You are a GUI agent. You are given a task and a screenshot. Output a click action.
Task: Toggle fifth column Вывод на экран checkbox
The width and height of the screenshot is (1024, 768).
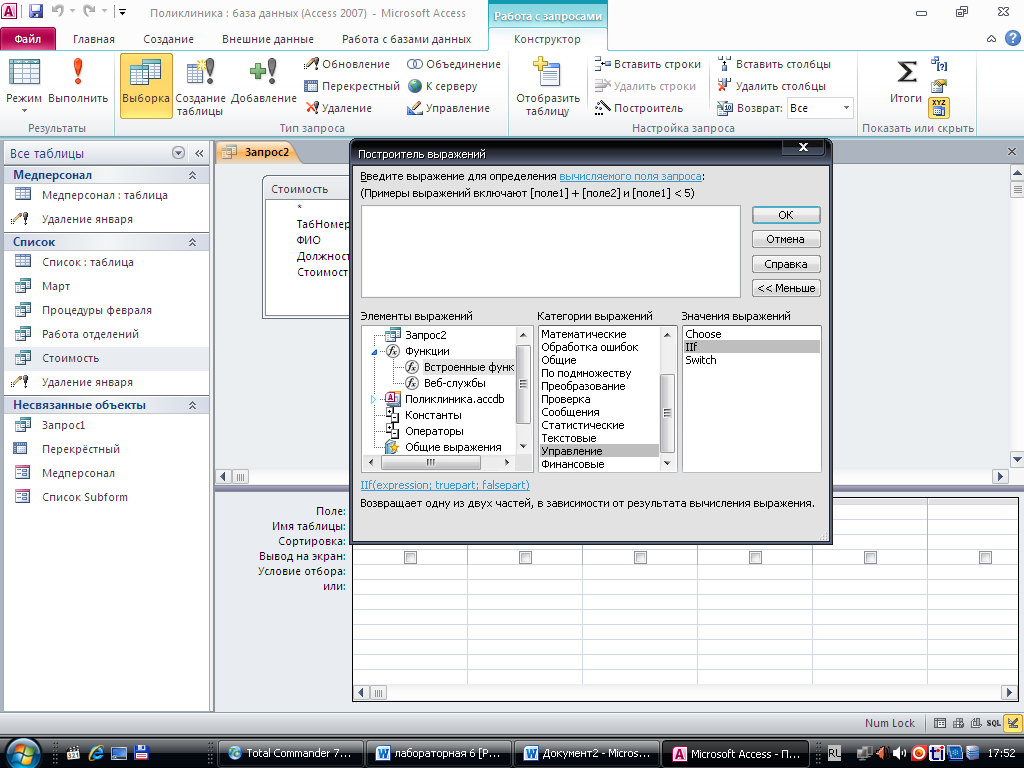click(870, 557)
